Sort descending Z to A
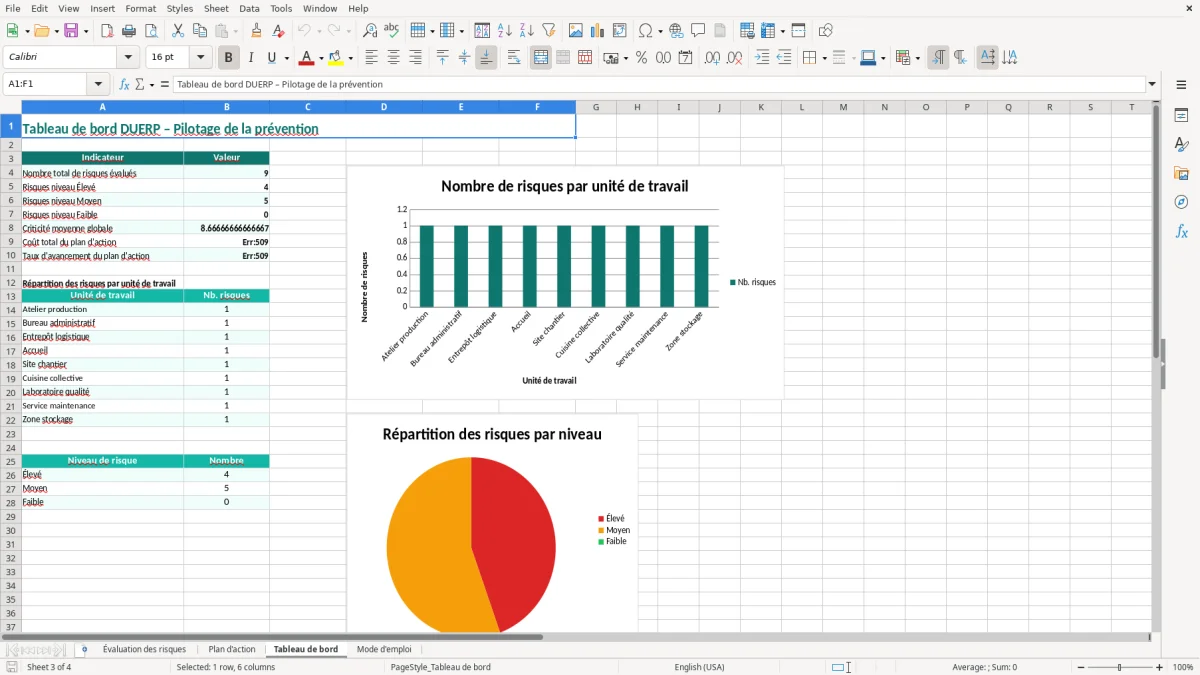Image resolution: width=1200 pixels, height=675 pixels. pos(527,31)
